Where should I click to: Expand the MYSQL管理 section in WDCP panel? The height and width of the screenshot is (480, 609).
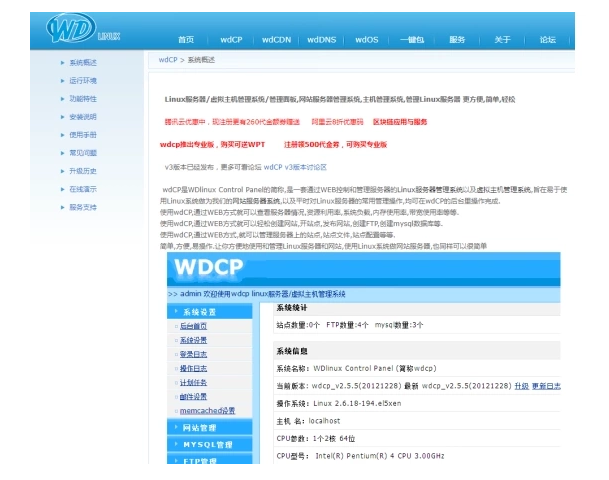(x=210, y=444)
